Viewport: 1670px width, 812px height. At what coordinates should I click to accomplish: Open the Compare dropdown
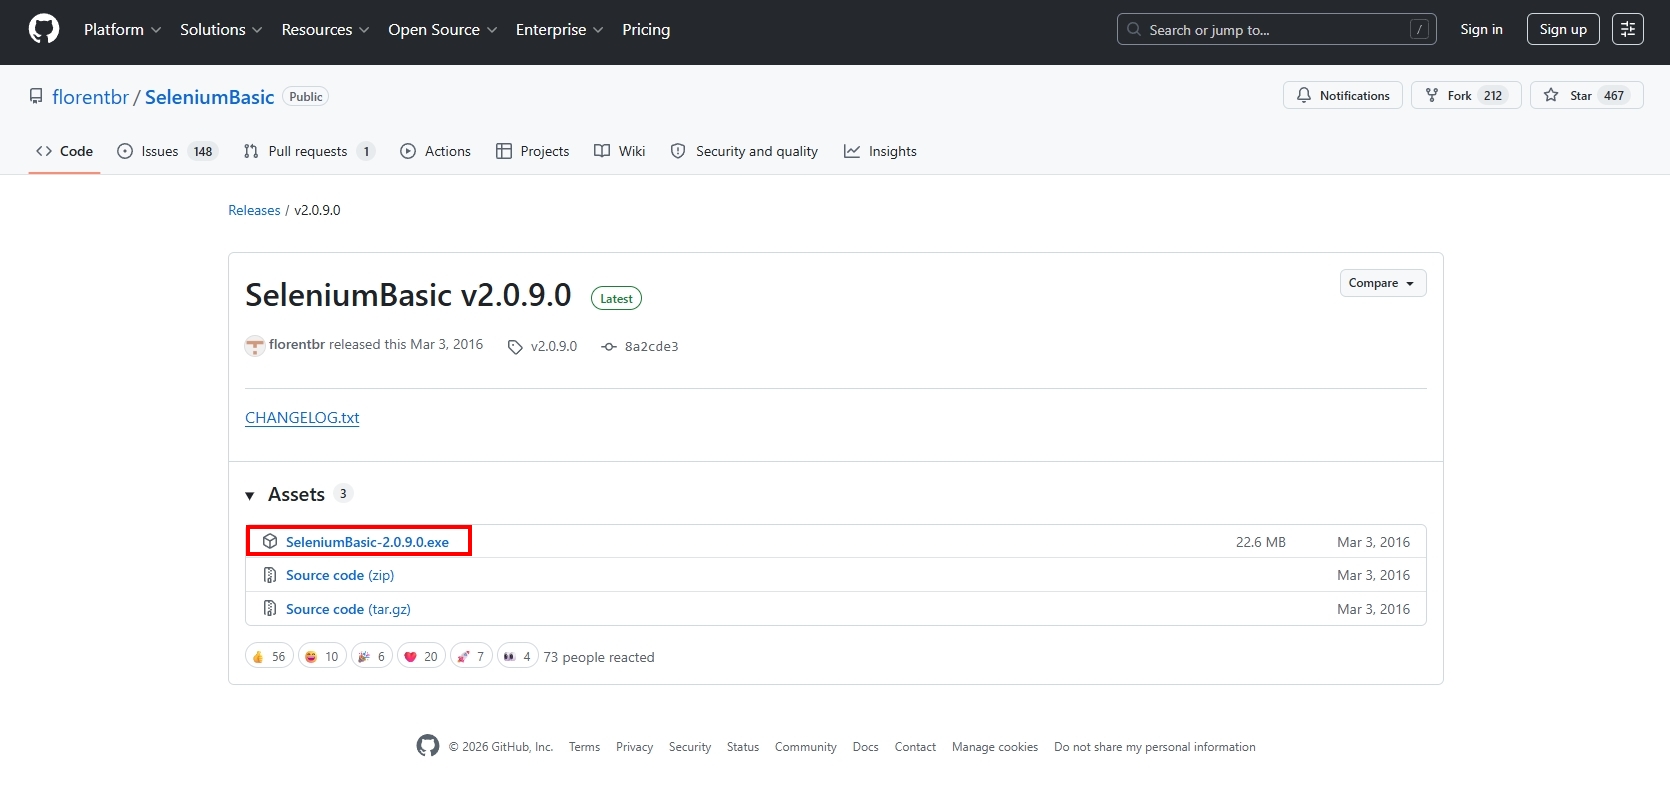(x=1383, y=283)
